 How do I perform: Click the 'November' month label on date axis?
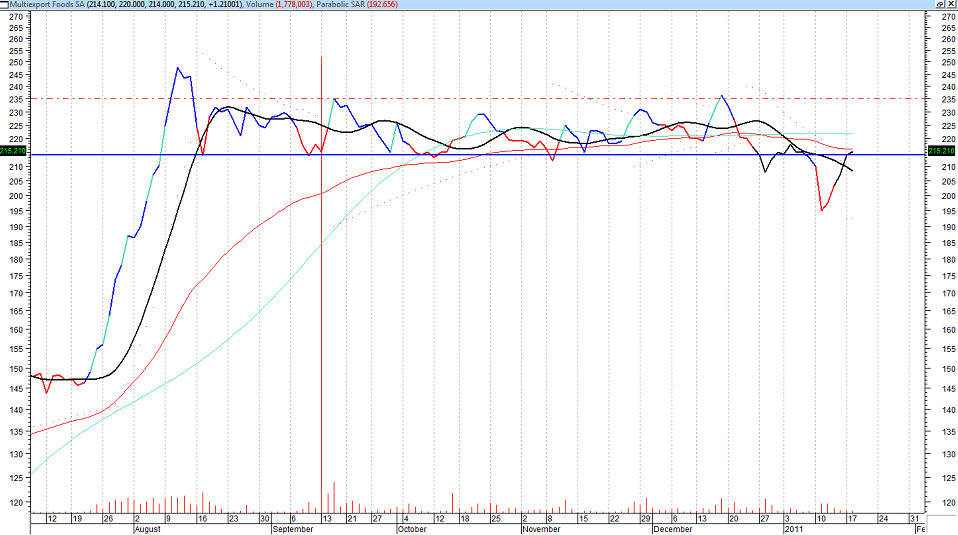point(541,529)
